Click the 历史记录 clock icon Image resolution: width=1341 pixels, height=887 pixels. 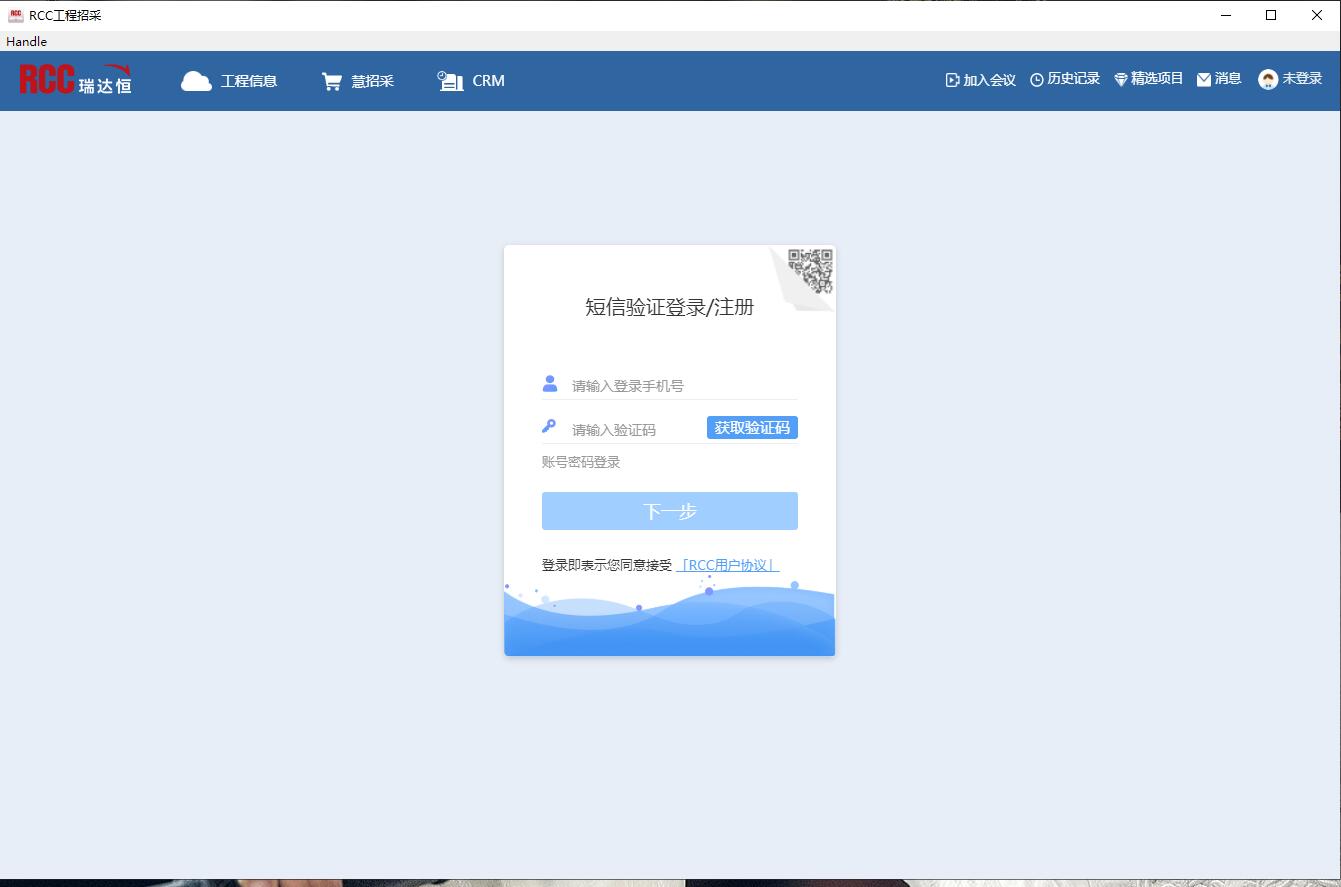click(1037, 80)
